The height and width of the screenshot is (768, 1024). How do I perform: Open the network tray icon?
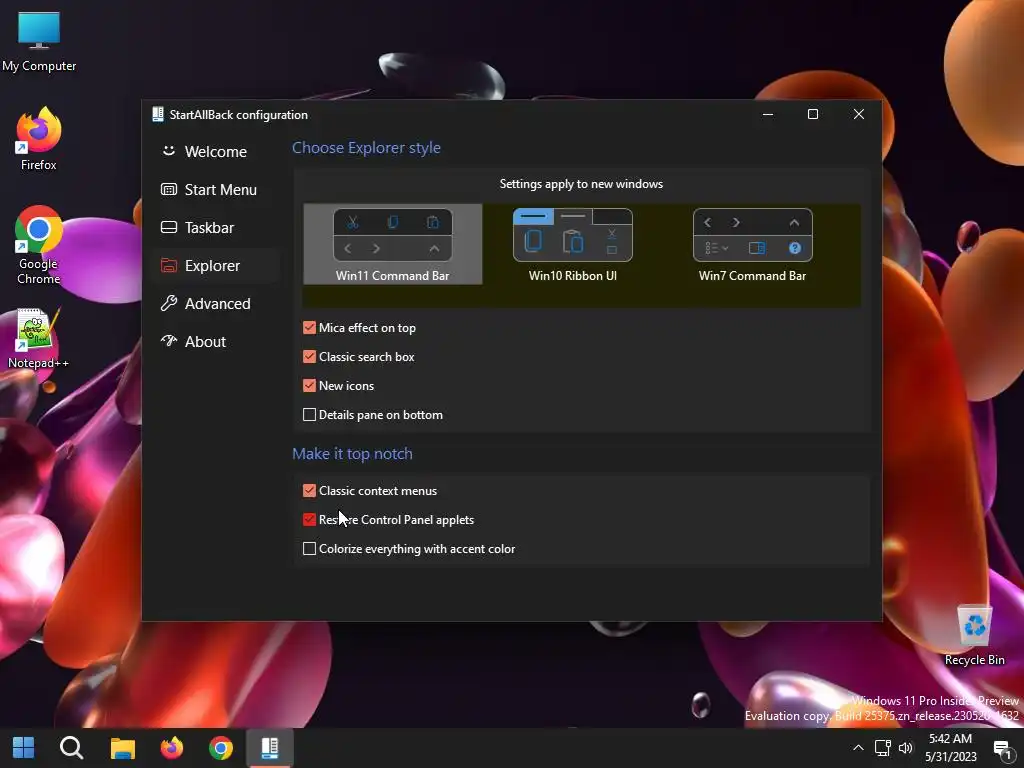882,748
